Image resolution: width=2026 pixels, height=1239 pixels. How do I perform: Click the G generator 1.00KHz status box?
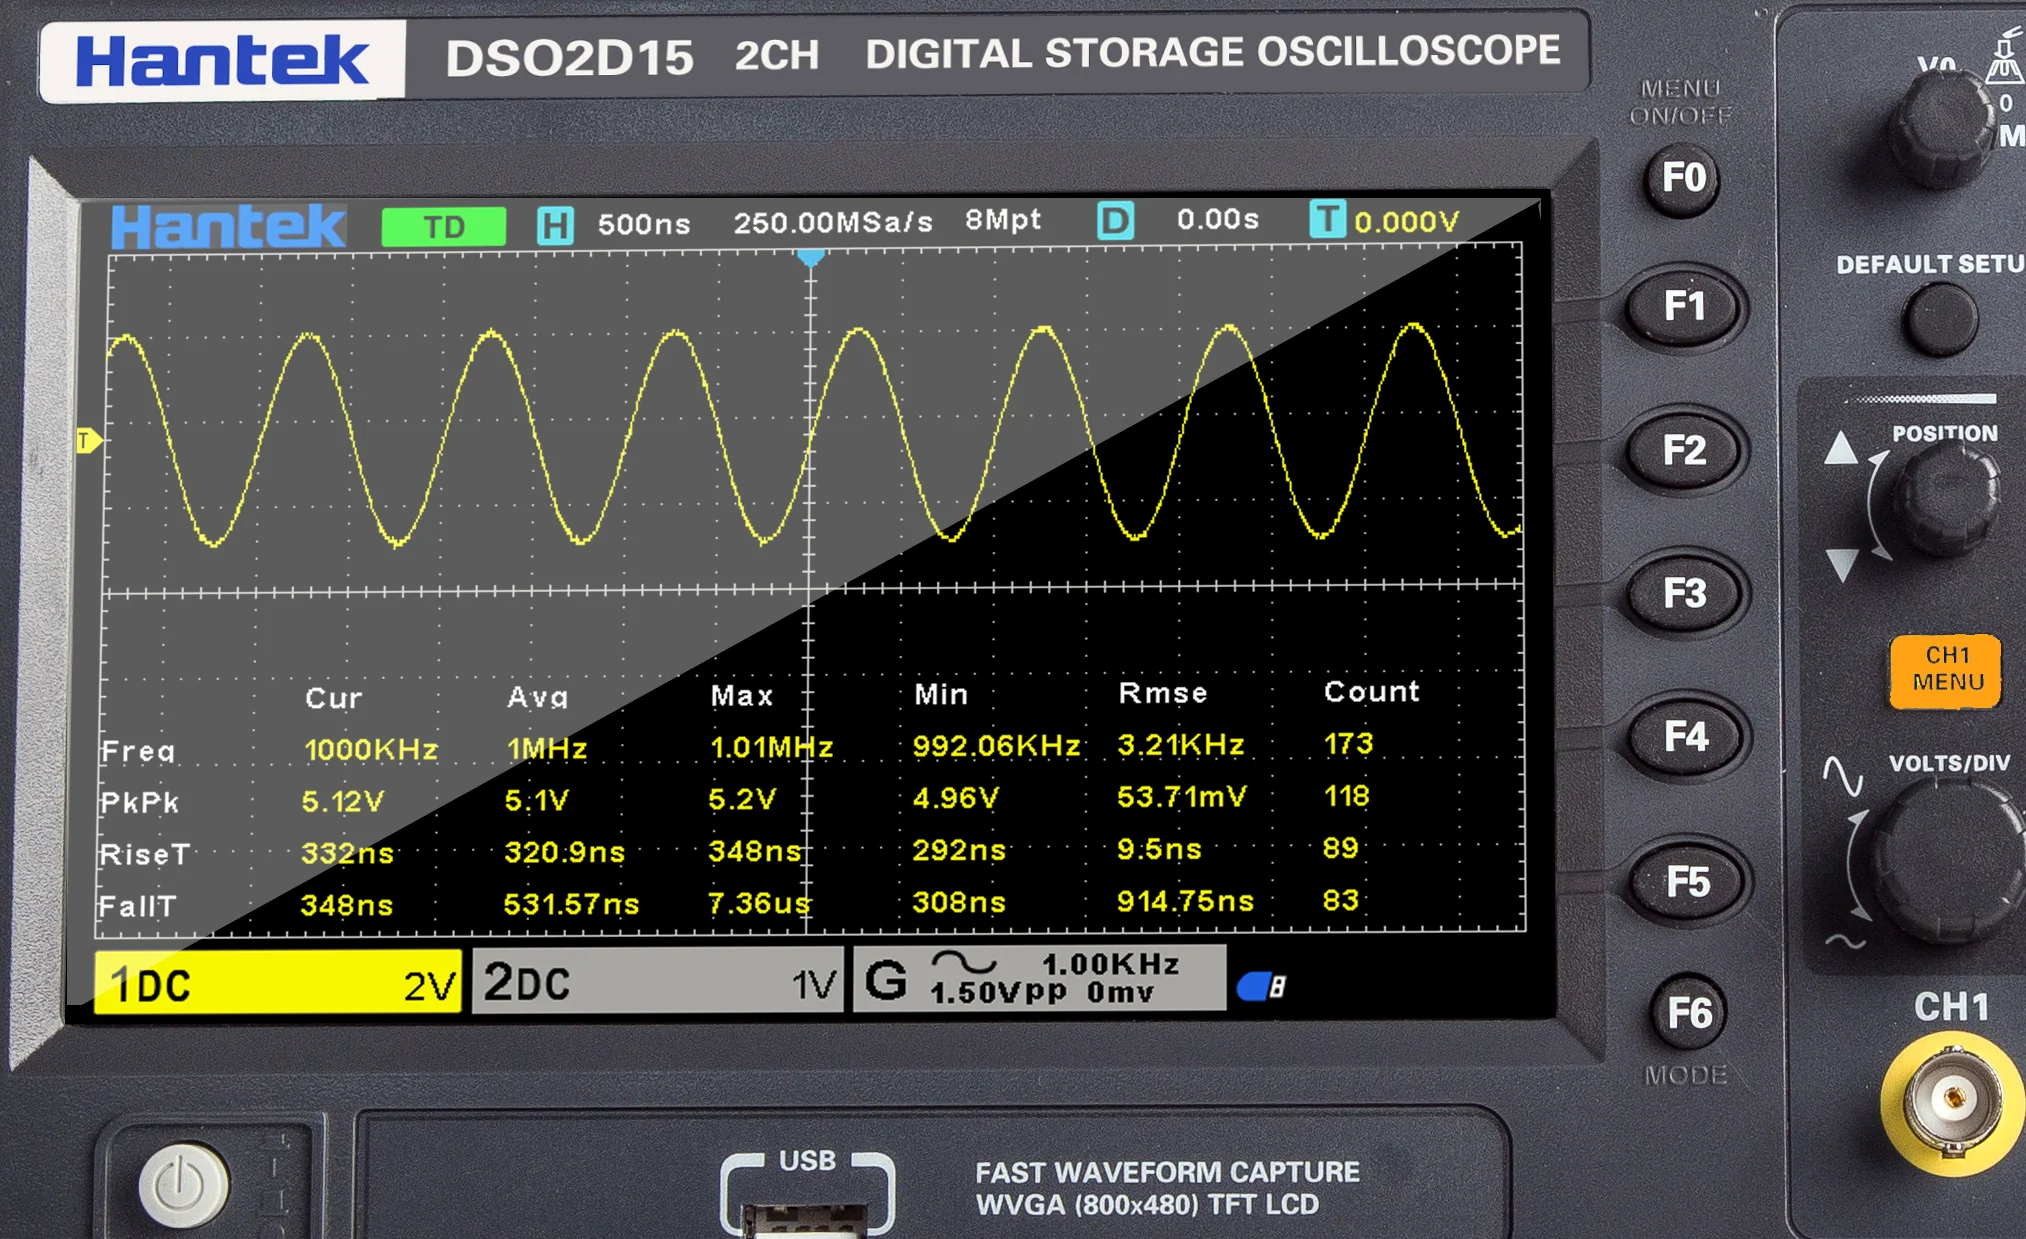[1039, 979]
